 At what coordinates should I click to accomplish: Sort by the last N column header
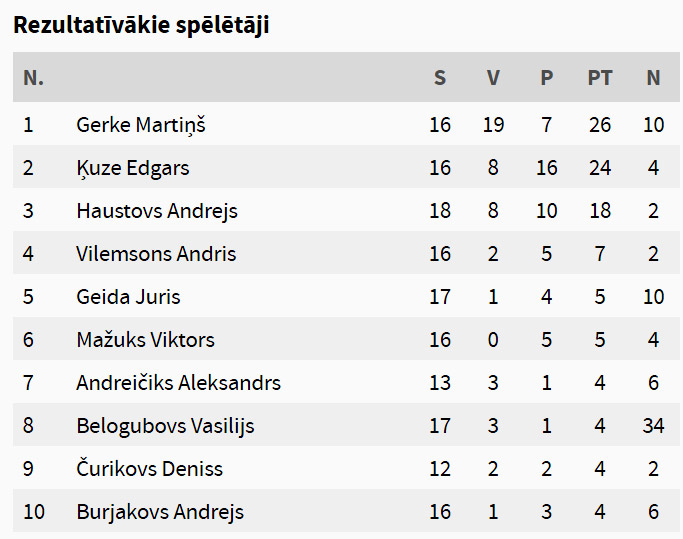(653, 78)
